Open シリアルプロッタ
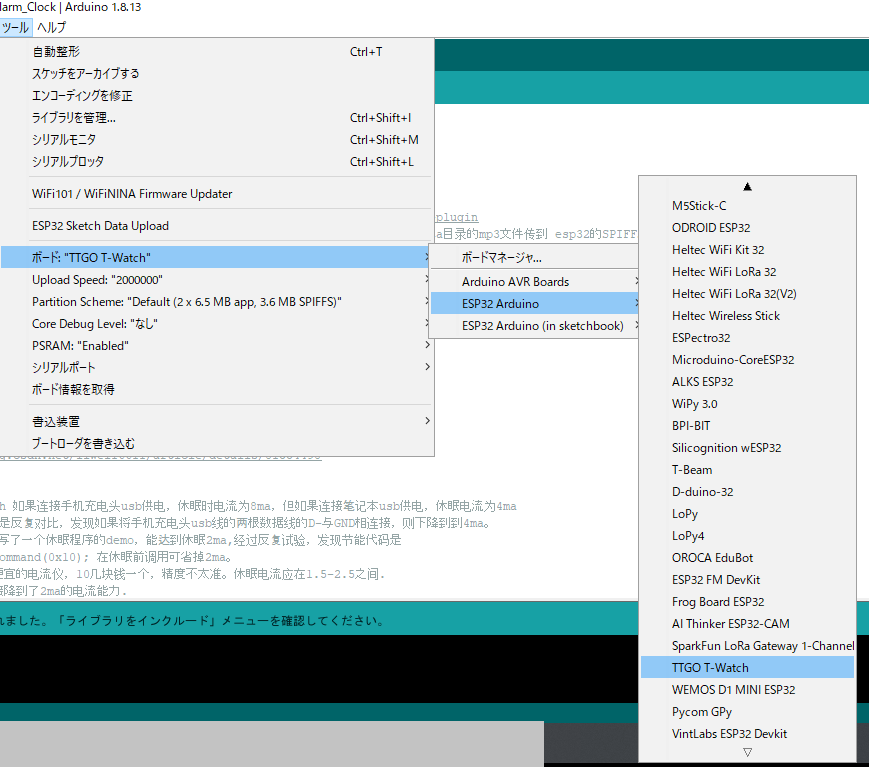869x767 pixels. [217, 162]
